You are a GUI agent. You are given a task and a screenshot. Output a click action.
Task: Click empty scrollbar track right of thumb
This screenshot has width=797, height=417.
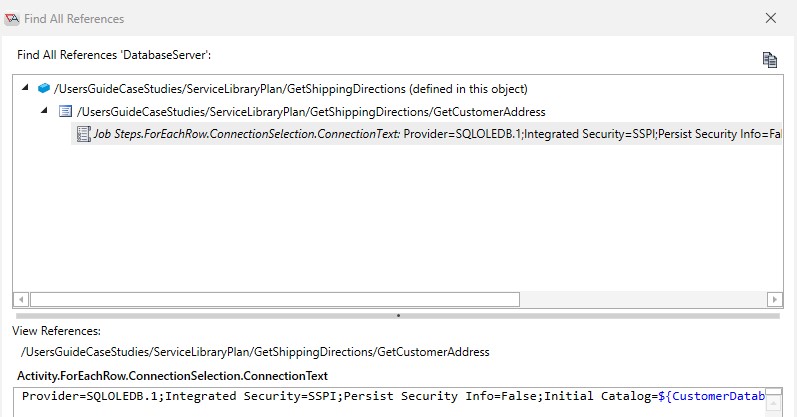(643, 300)
